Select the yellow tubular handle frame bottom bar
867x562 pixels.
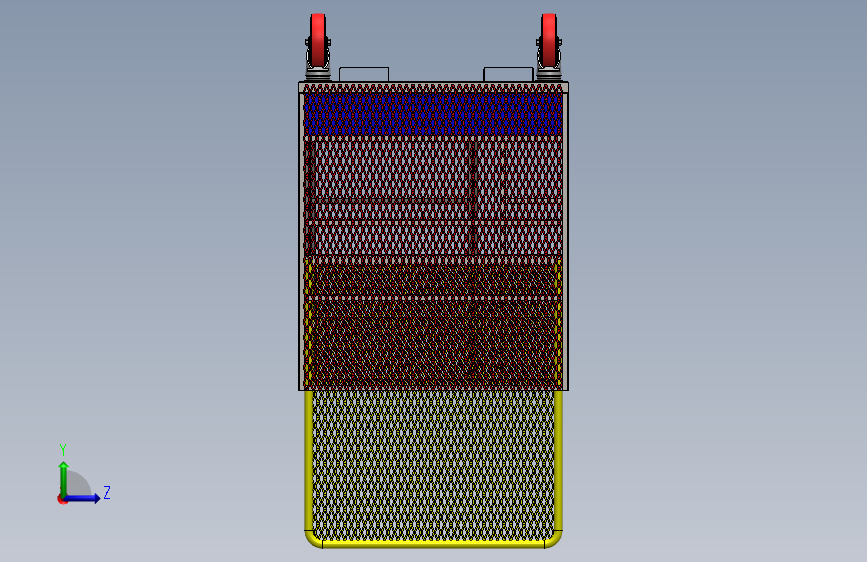coord(434,544)
